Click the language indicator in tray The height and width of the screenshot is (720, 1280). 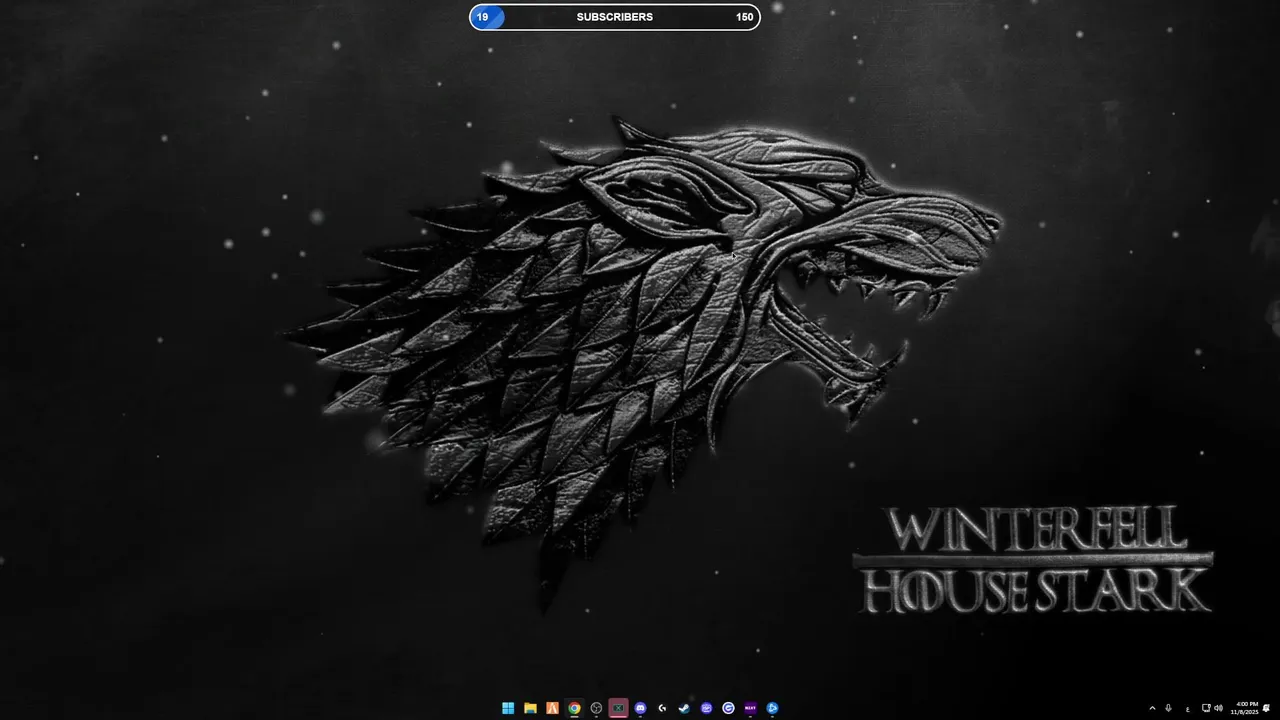(1188, 709)
